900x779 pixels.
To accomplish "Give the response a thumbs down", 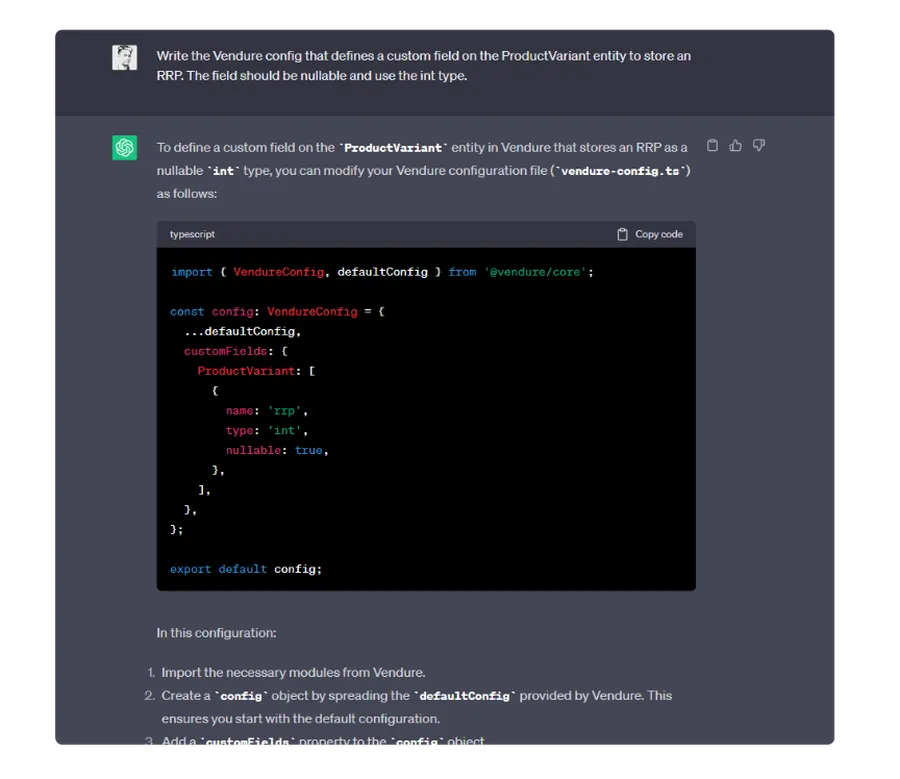I will point(759,146).
